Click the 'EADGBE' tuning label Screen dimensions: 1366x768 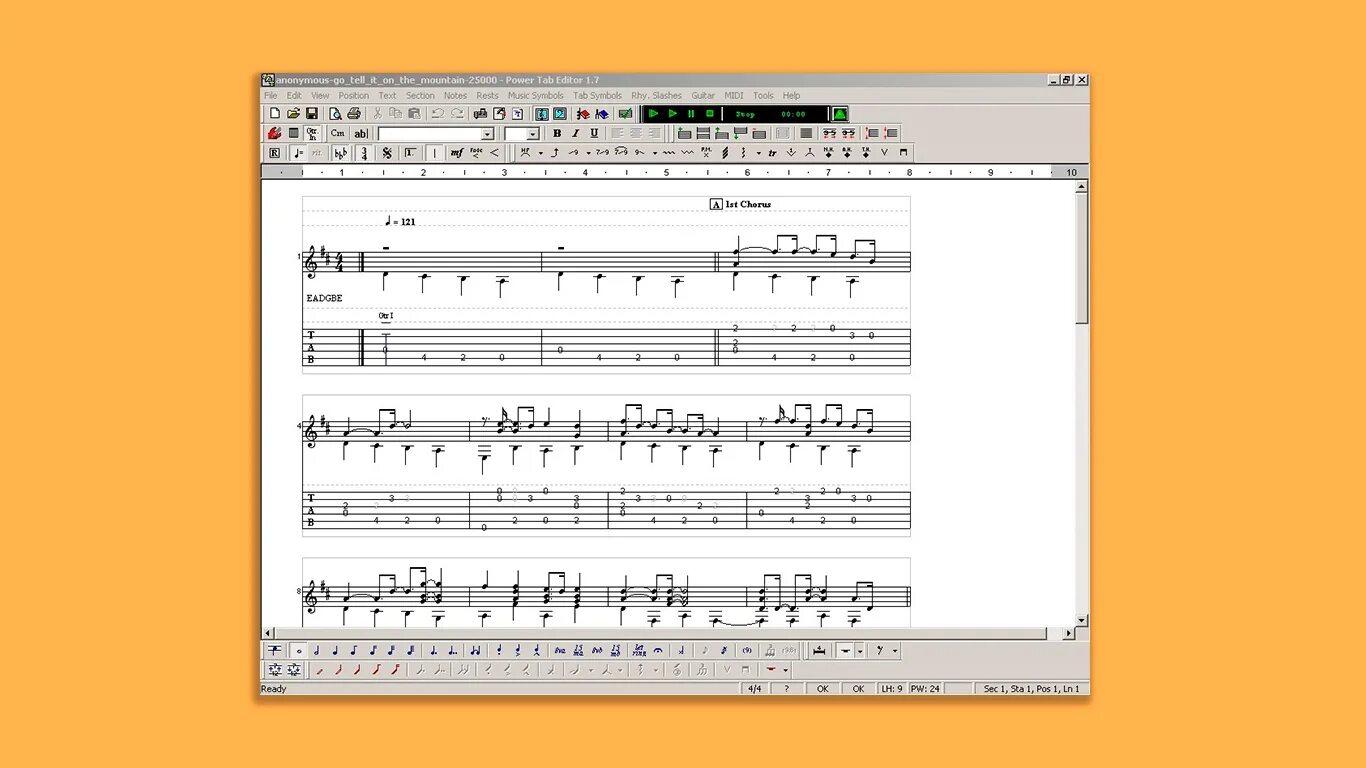pos(324,298)
